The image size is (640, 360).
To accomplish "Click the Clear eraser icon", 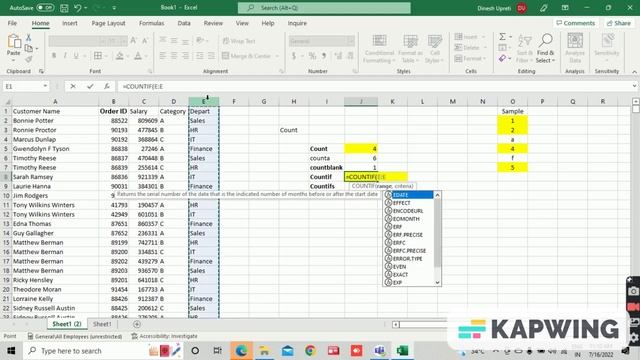I will point(502,59).
